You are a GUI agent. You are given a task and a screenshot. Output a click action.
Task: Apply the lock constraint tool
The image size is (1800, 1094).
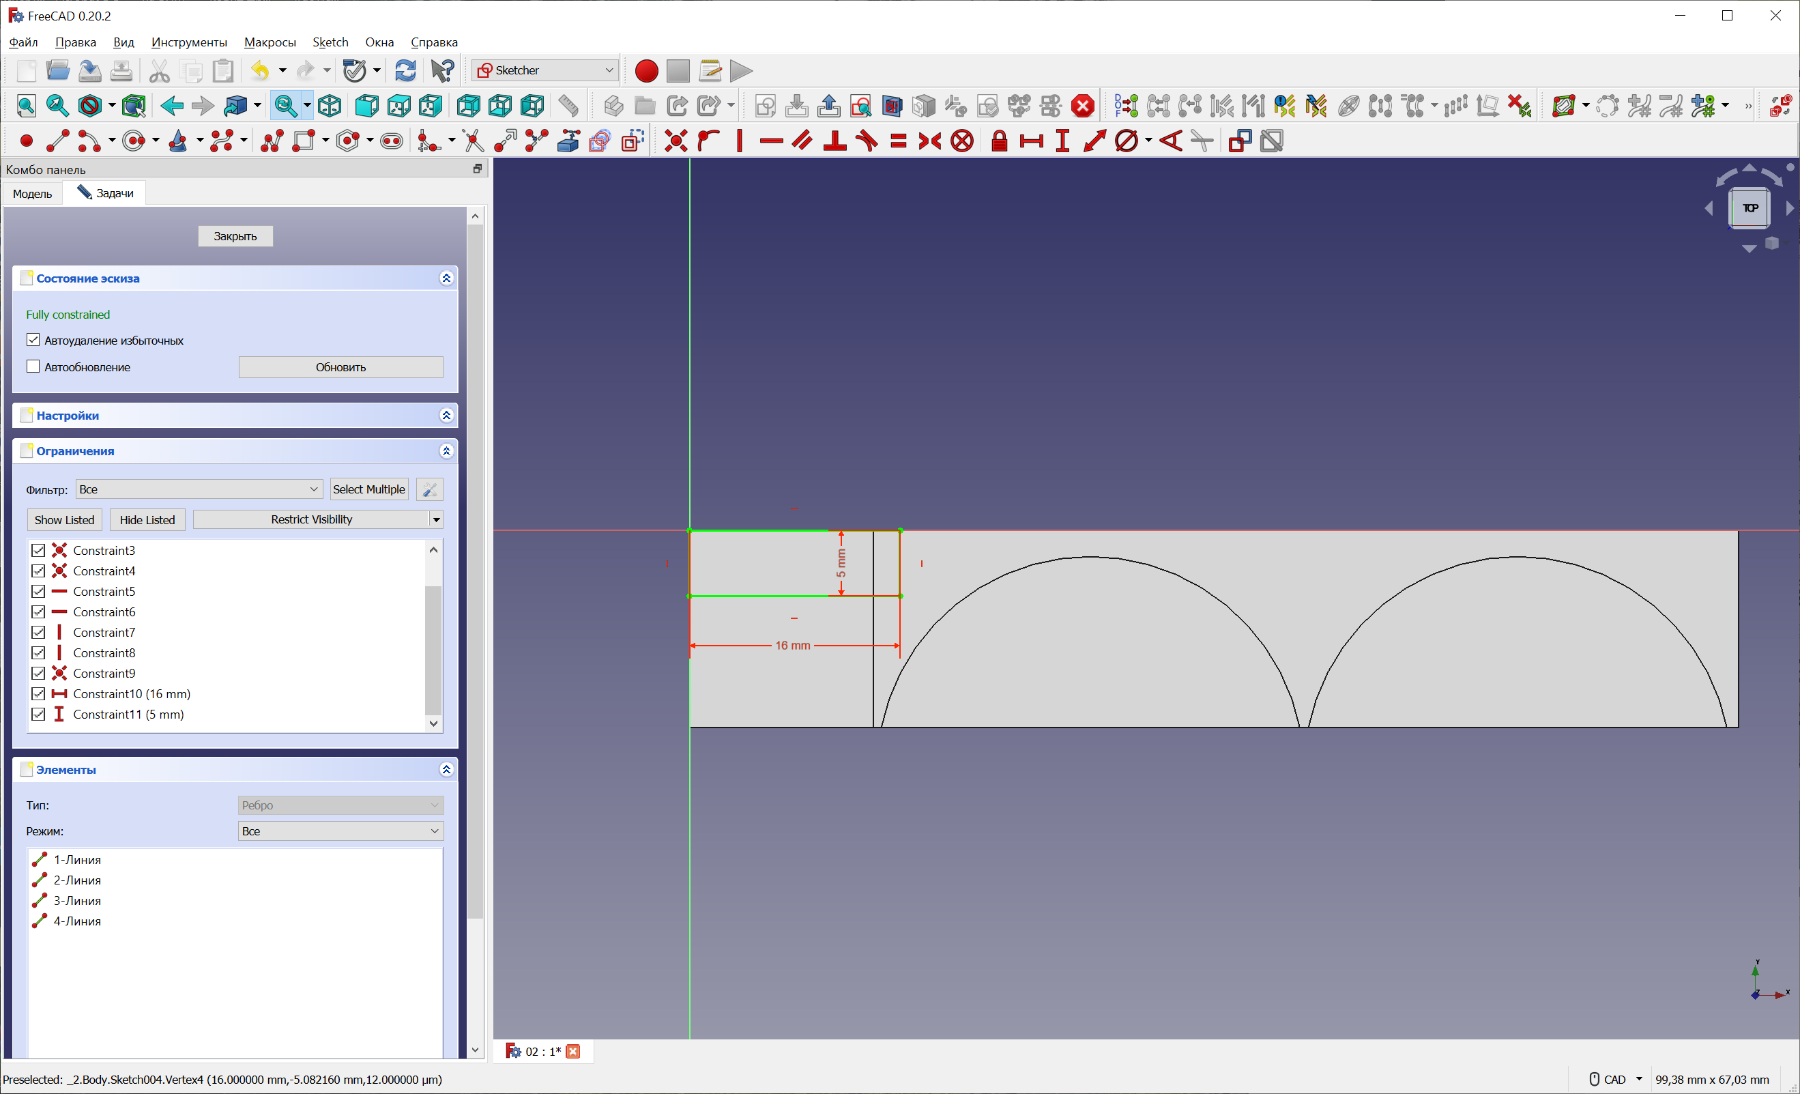998,141
